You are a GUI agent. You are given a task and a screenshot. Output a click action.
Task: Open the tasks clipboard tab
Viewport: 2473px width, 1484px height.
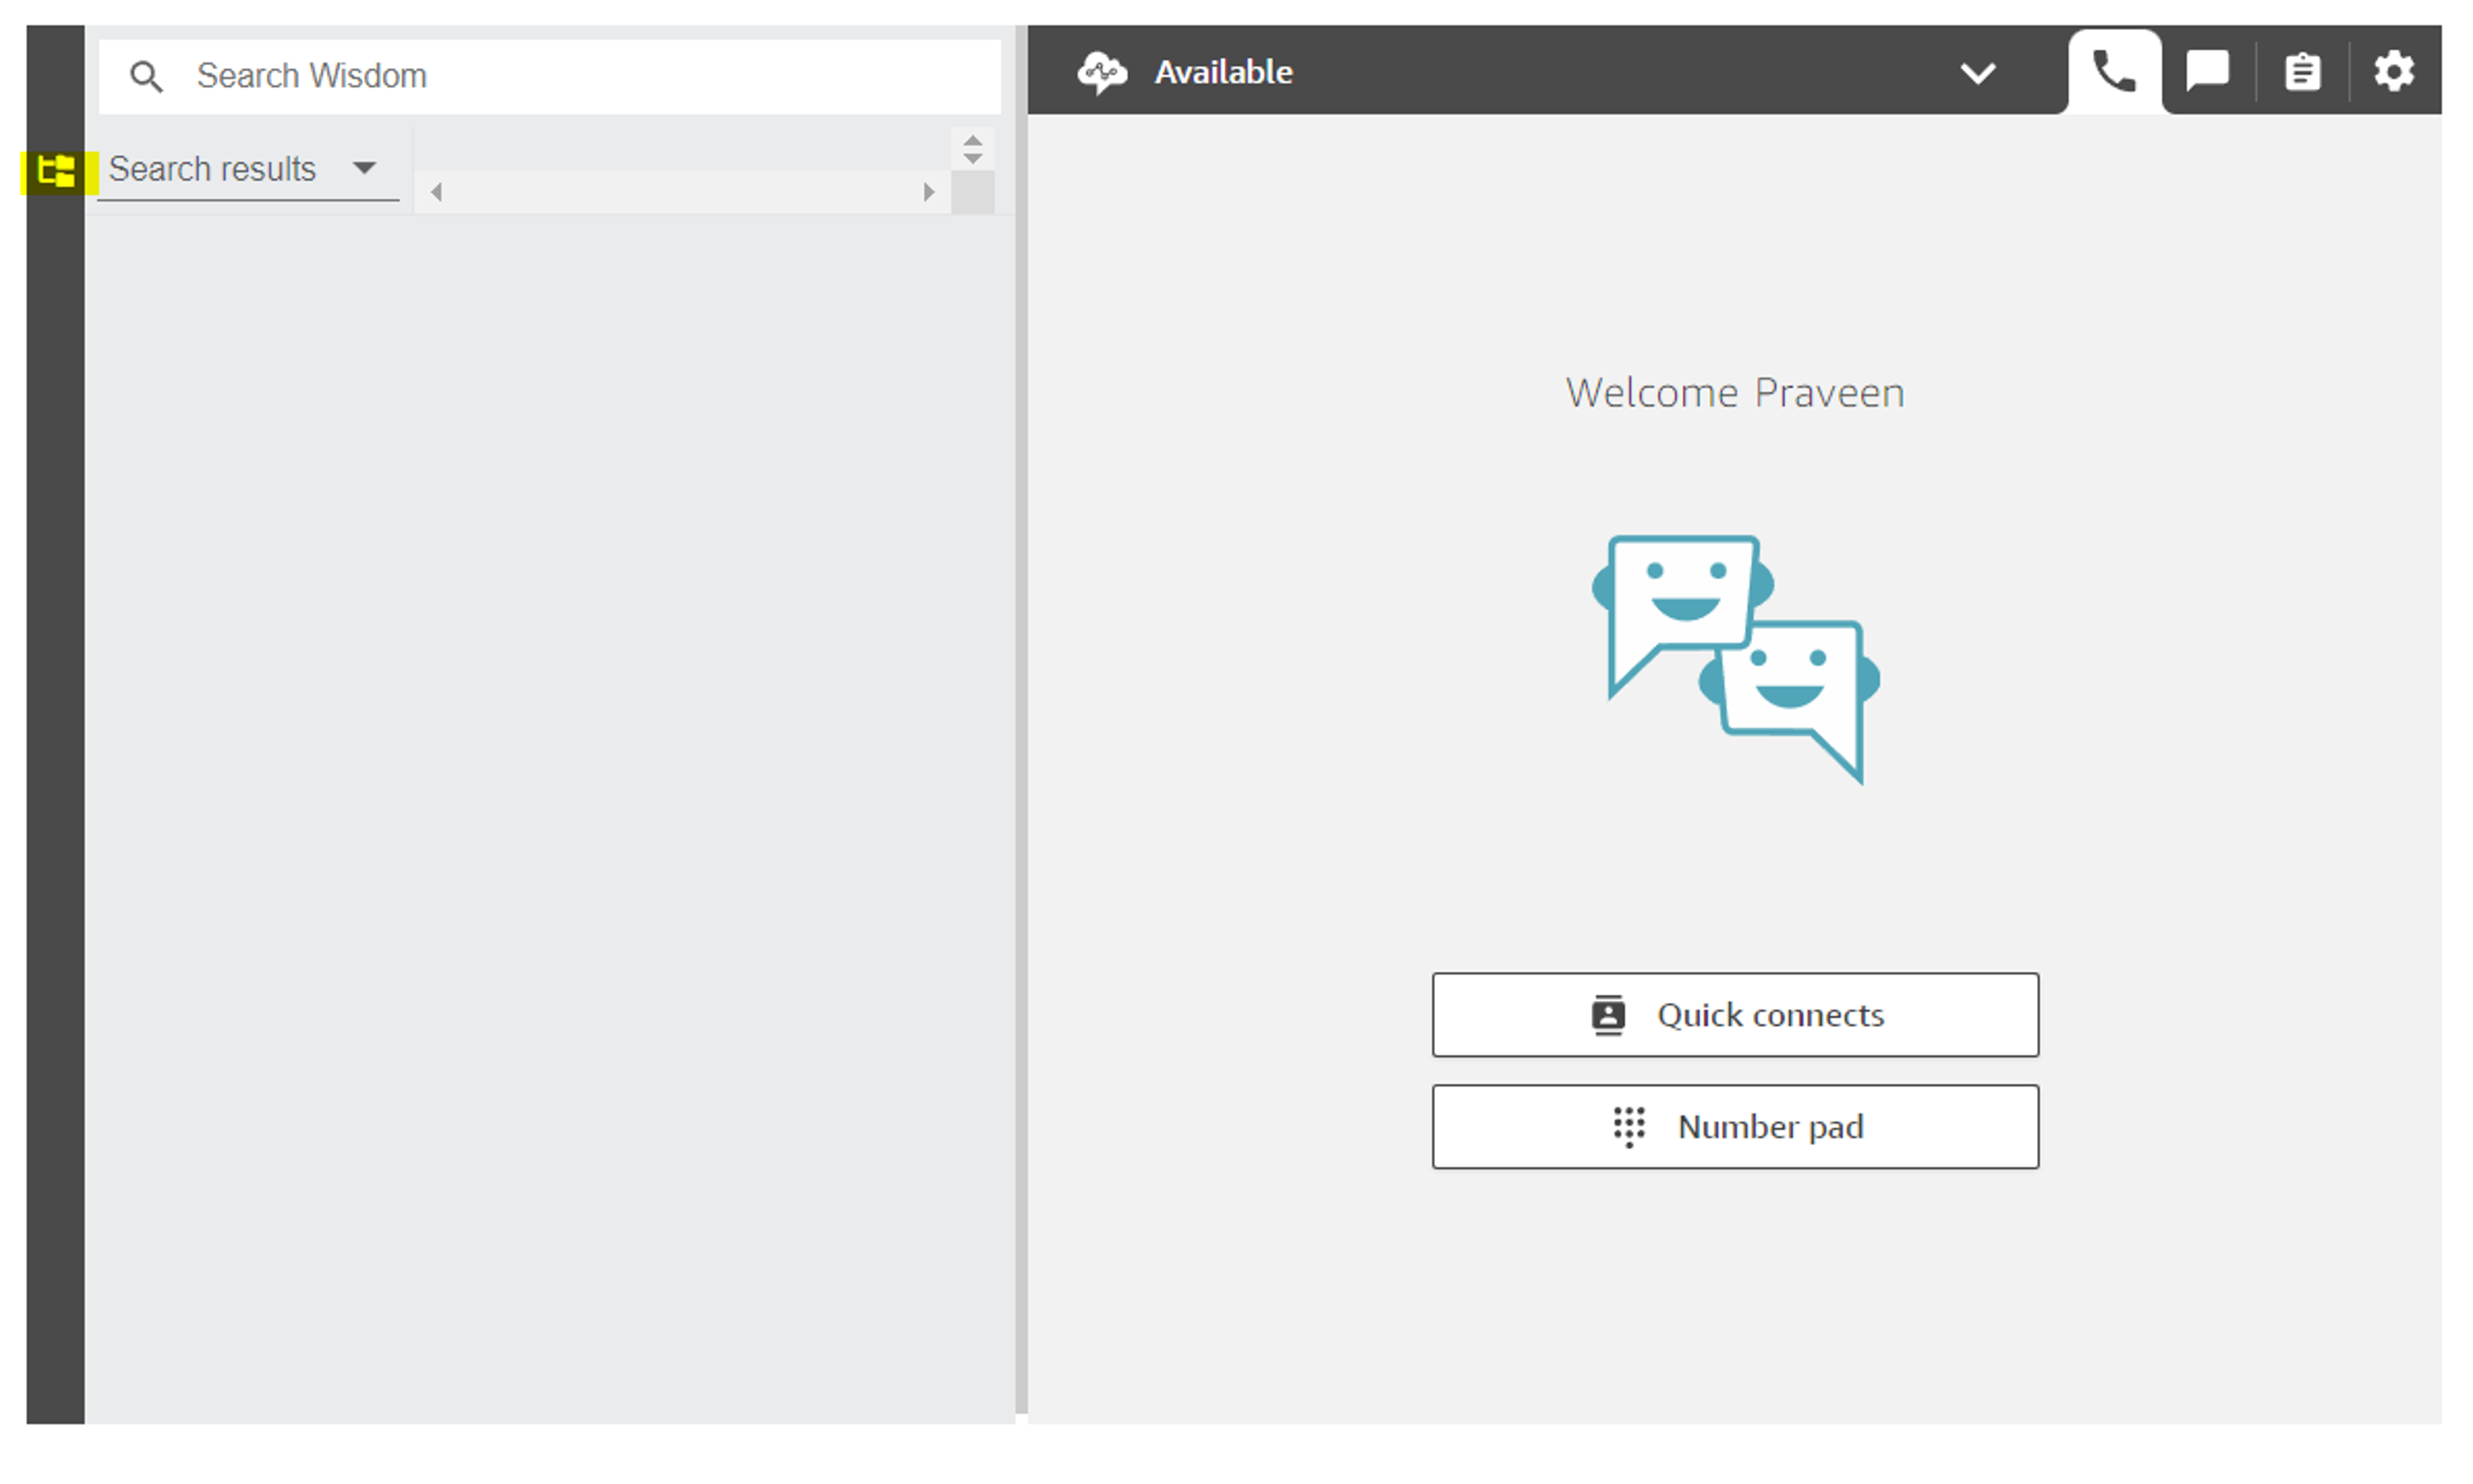(x=2302, y=72)
